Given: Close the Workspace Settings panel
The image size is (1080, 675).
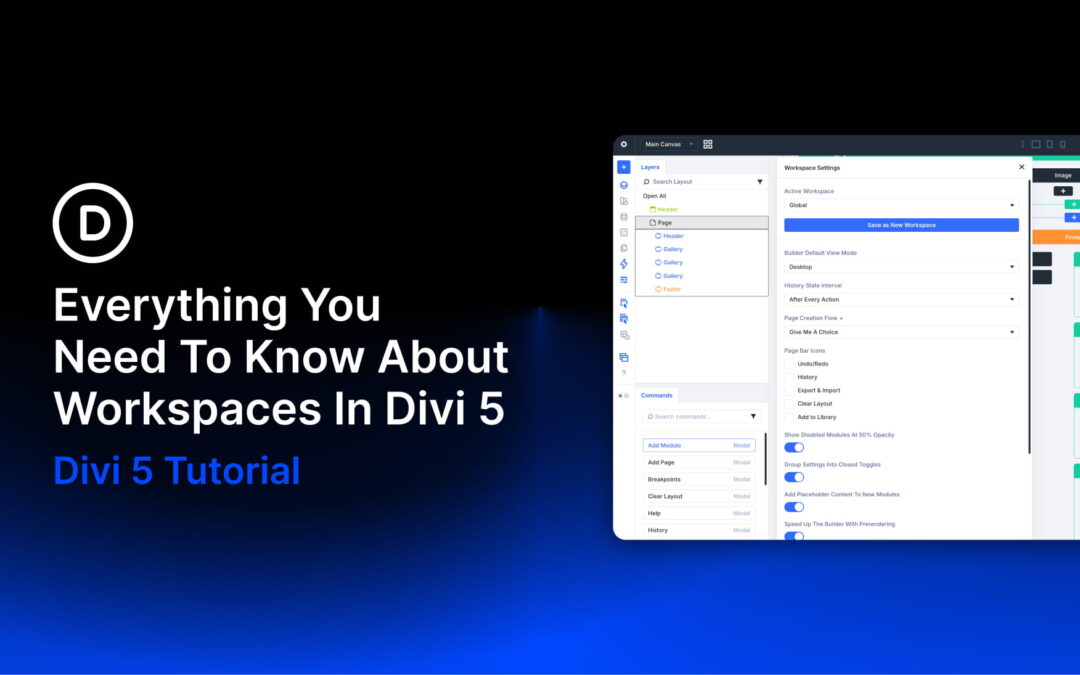Looking at the screenshot, I should point(1021,167).
